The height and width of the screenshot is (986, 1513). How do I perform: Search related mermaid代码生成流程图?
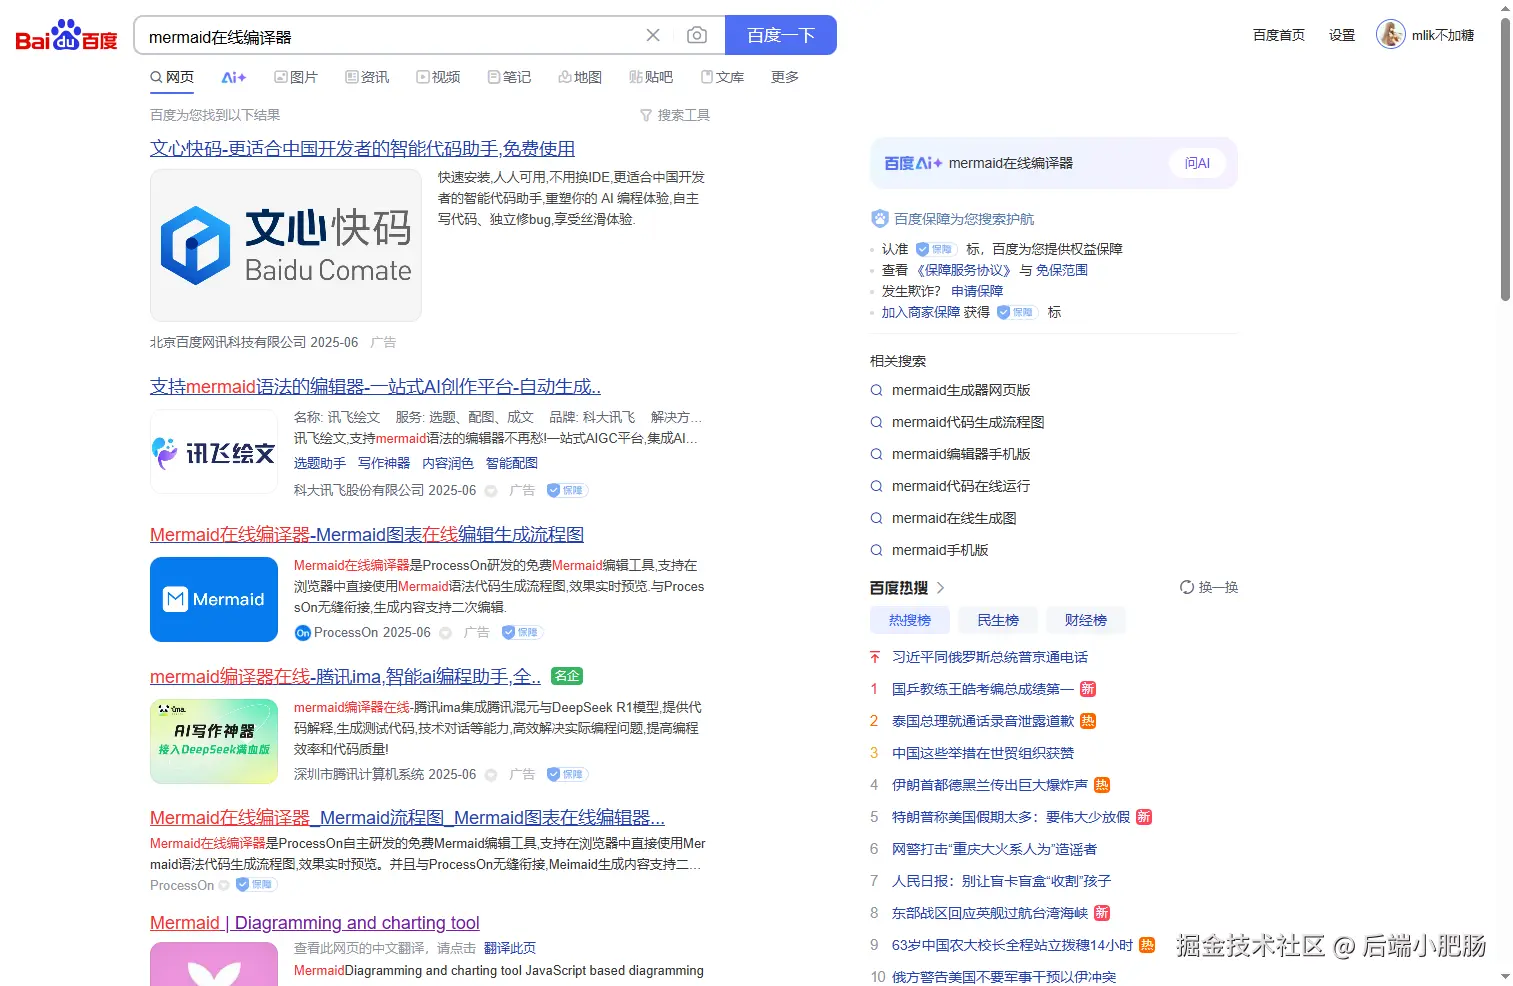[968, 422]
